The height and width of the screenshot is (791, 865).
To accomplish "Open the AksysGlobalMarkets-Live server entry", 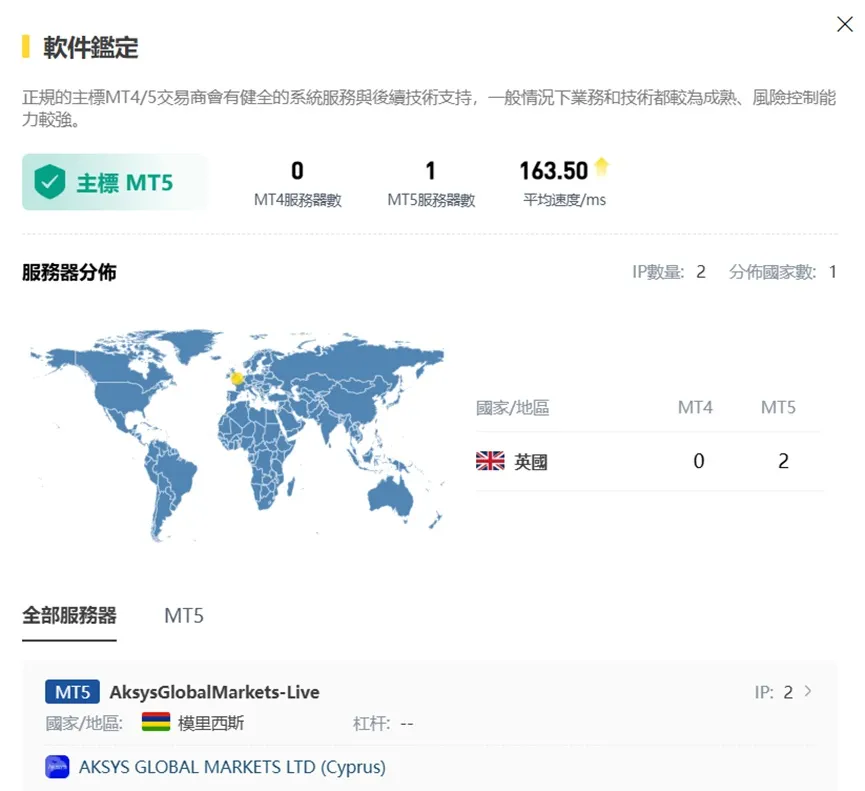I will 215,692.
